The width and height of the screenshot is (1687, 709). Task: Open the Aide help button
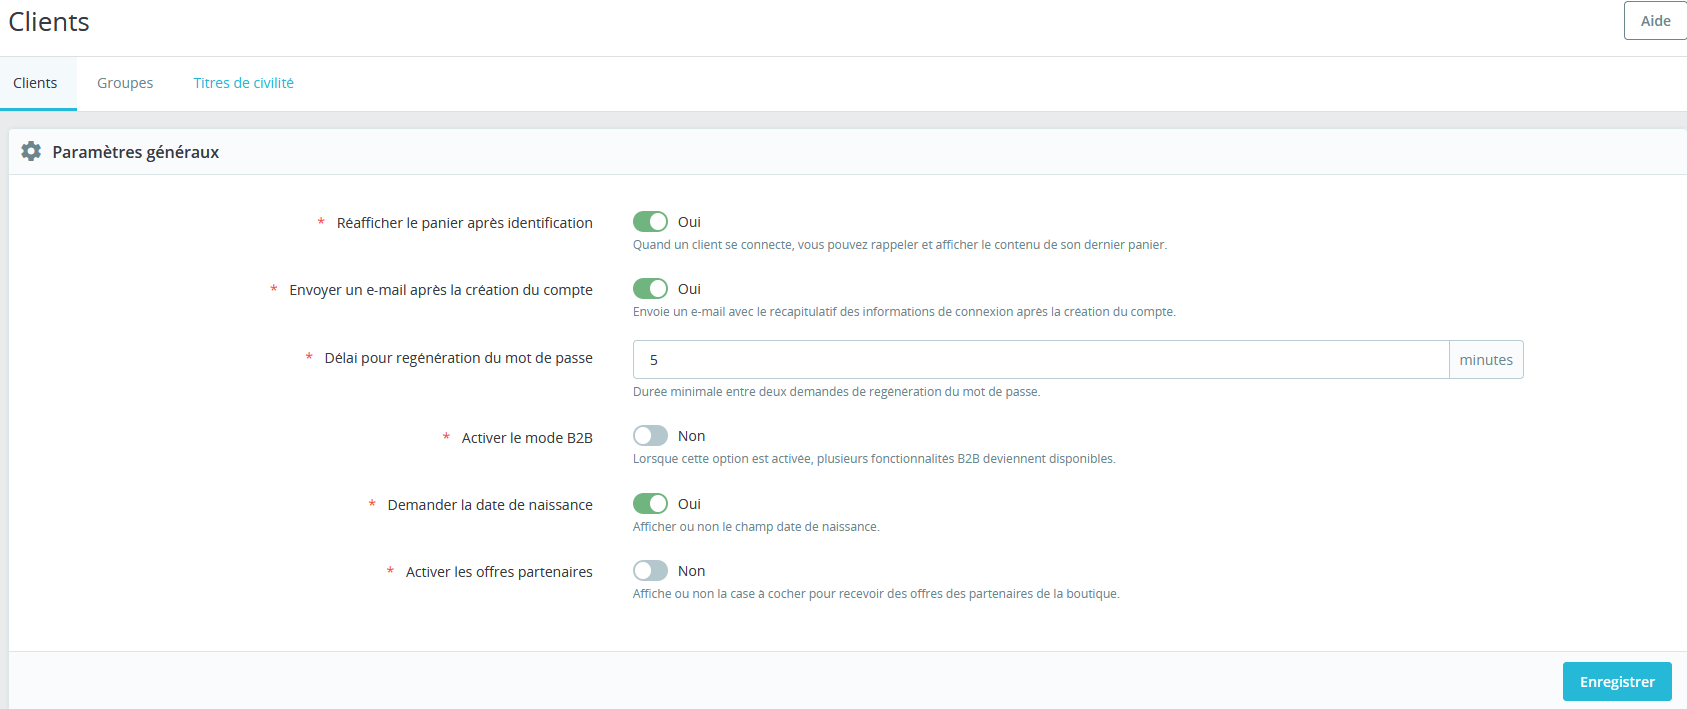coord(1655,21)
